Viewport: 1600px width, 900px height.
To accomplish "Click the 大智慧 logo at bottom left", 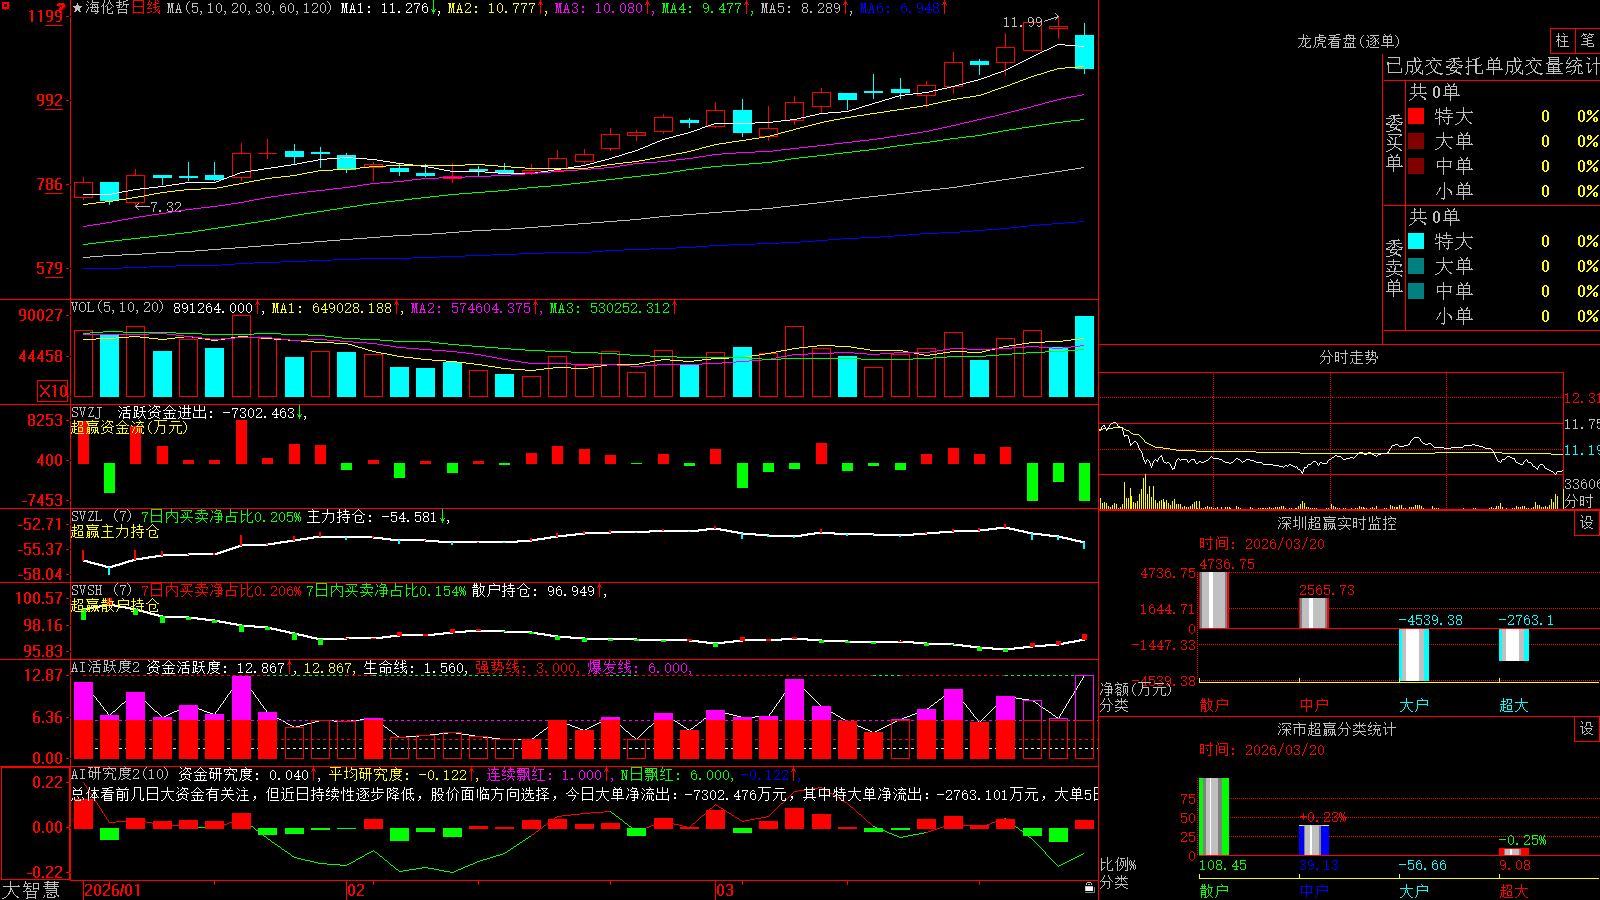I will [31, 890].
